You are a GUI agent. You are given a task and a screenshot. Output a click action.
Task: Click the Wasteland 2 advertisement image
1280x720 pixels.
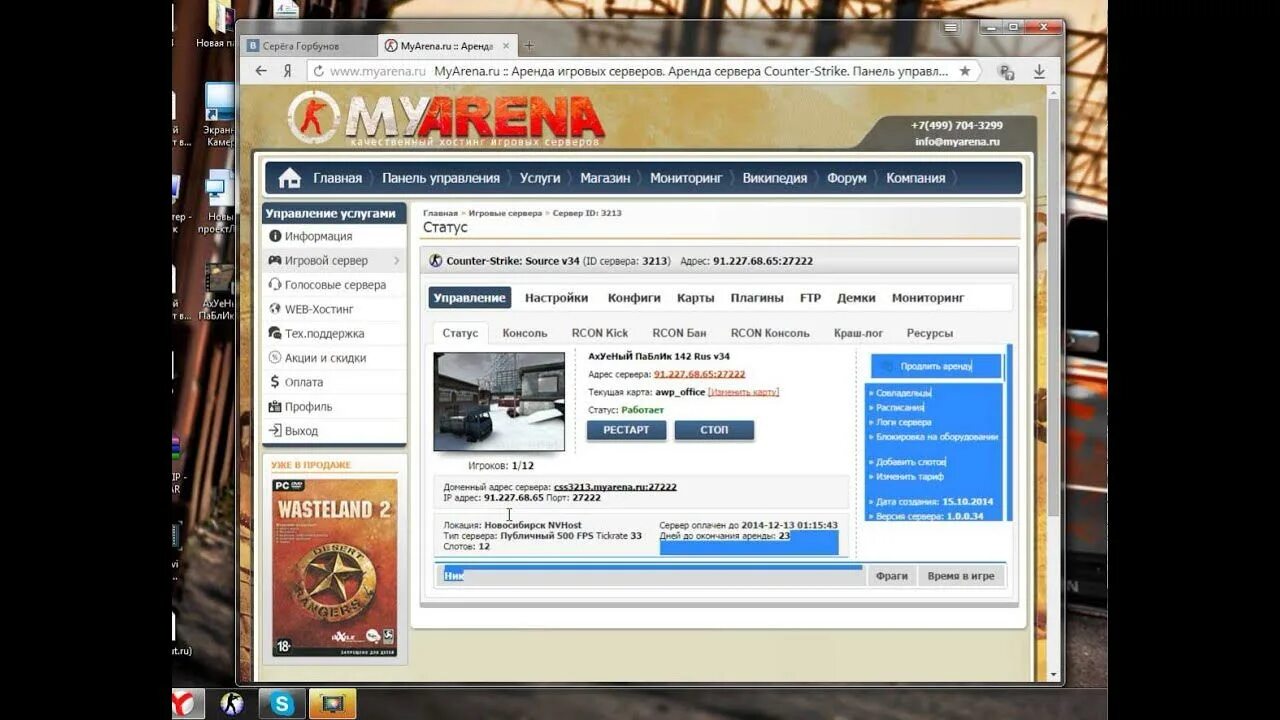[x=334, y=567]
